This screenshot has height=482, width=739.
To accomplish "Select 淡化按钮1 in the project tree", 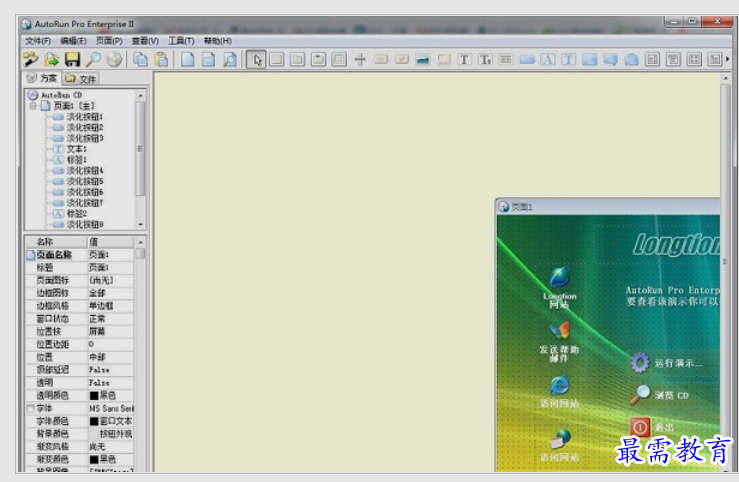I will tap(84, 117).
